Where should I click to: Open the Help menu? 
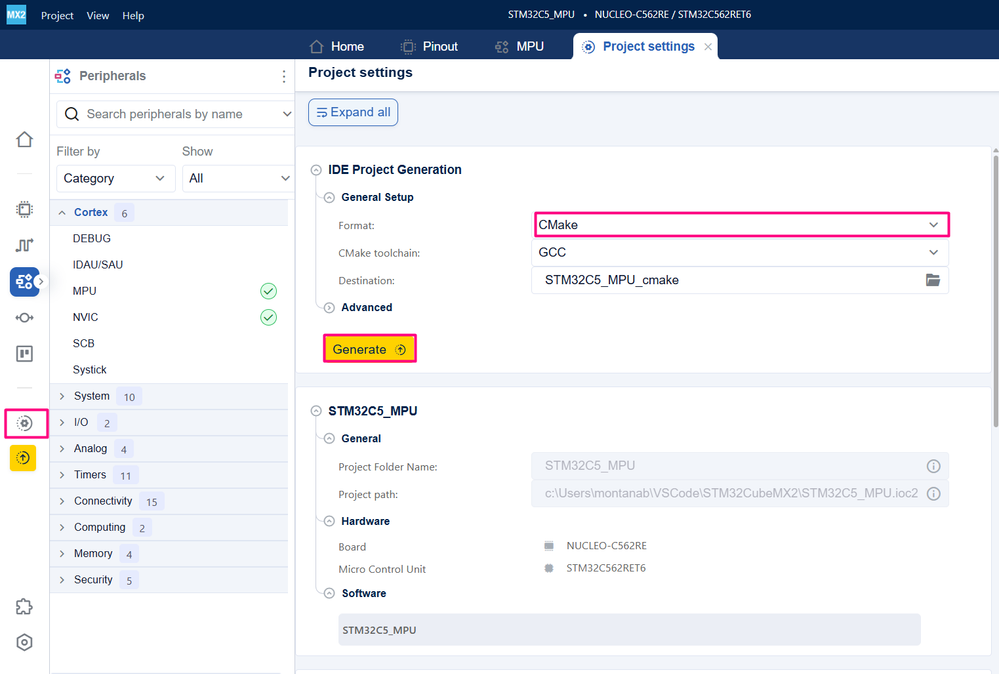tap(133, 15)
